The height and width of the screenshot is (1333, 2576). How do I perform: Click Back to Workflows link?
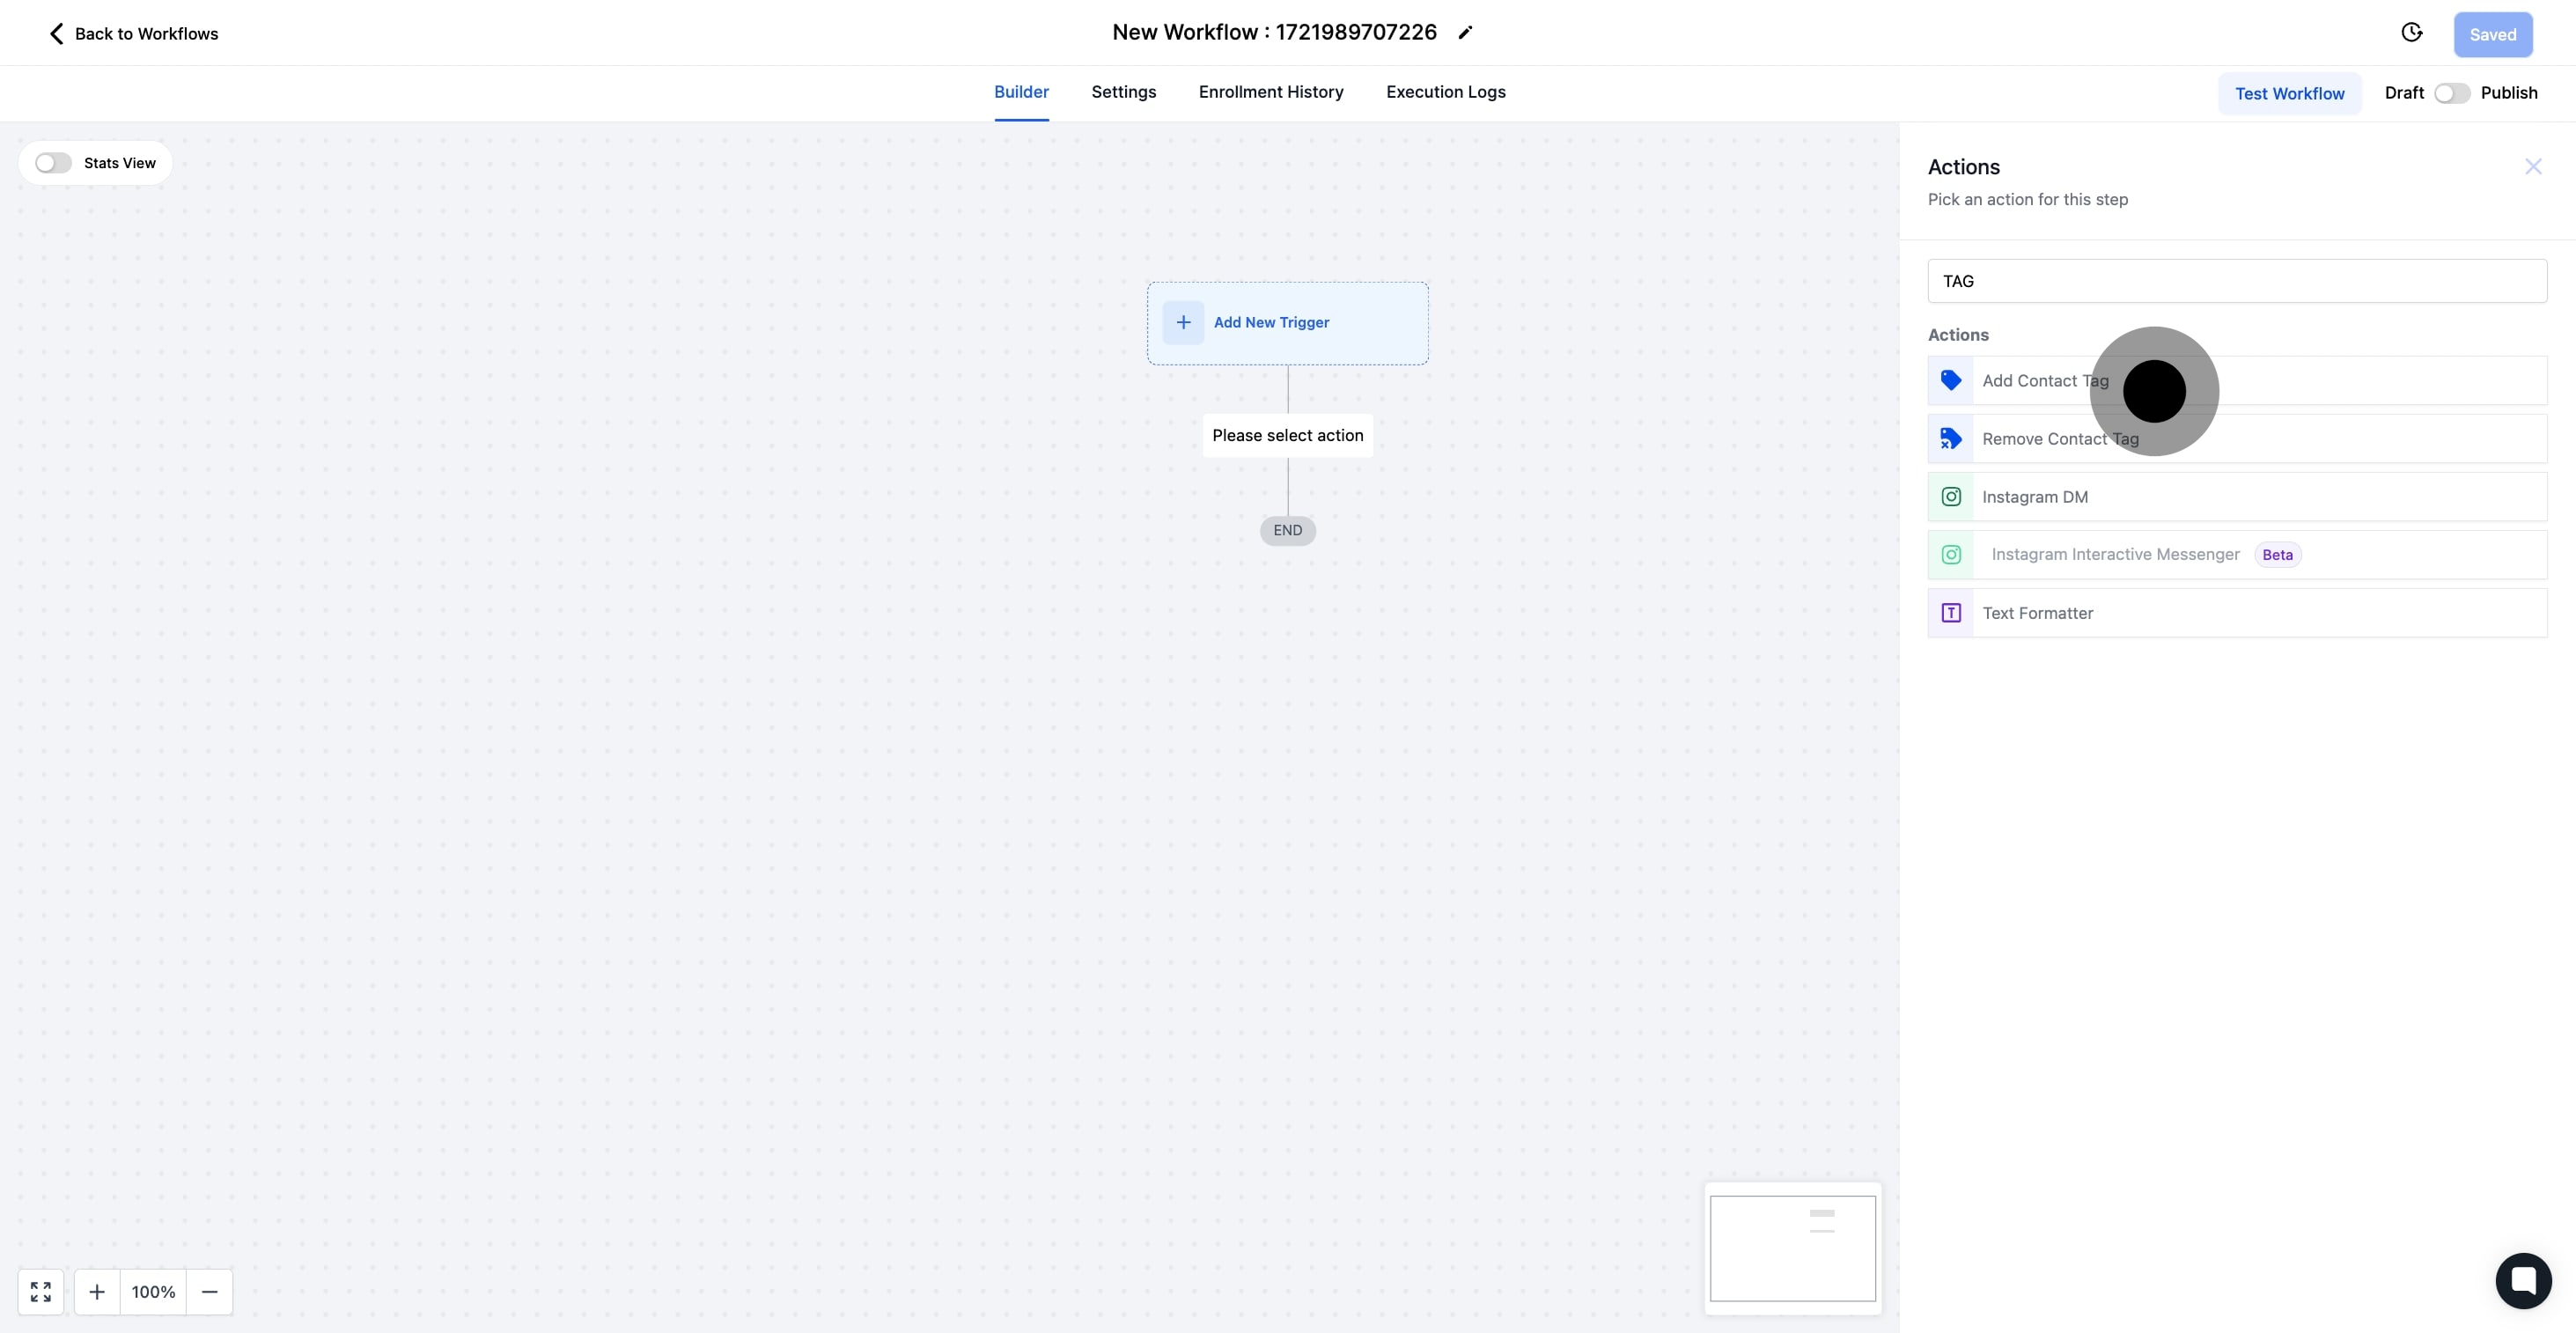coord(146,34)
